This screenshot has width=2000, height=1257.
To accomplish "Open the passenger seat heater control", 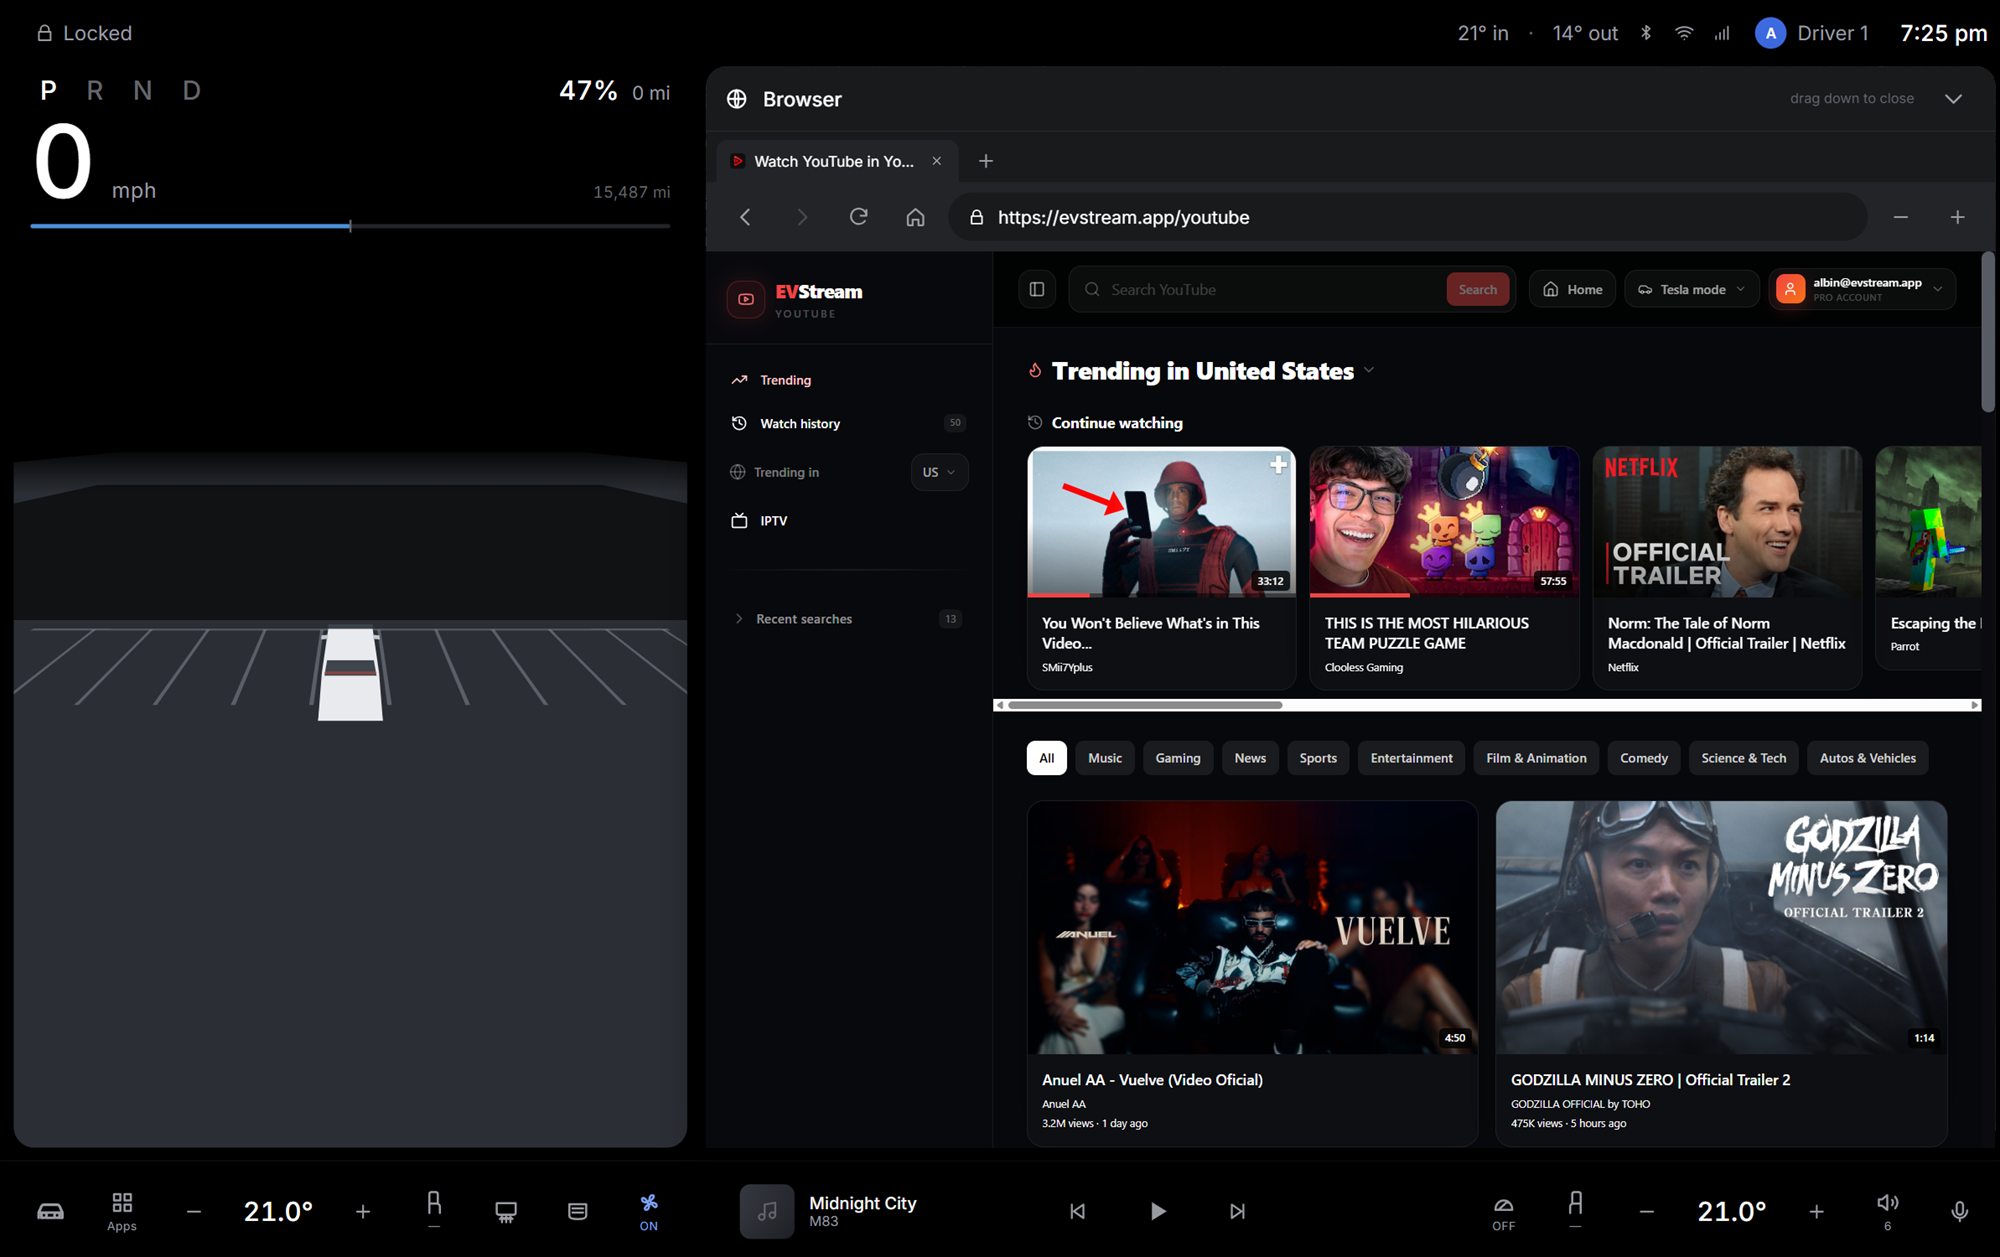I will [1575, 1209].
